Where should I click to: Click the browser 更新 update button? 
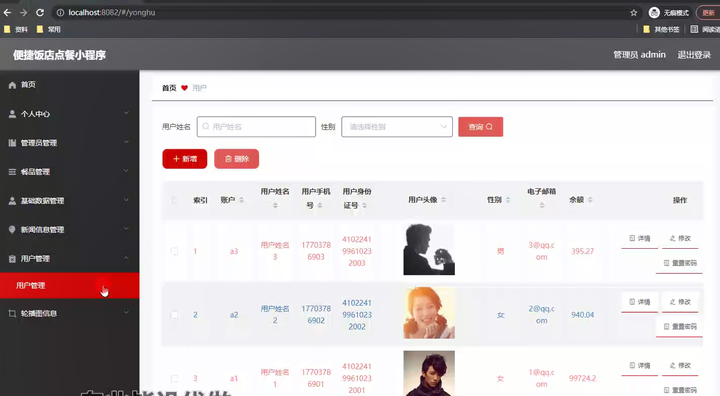pos(708,13)
